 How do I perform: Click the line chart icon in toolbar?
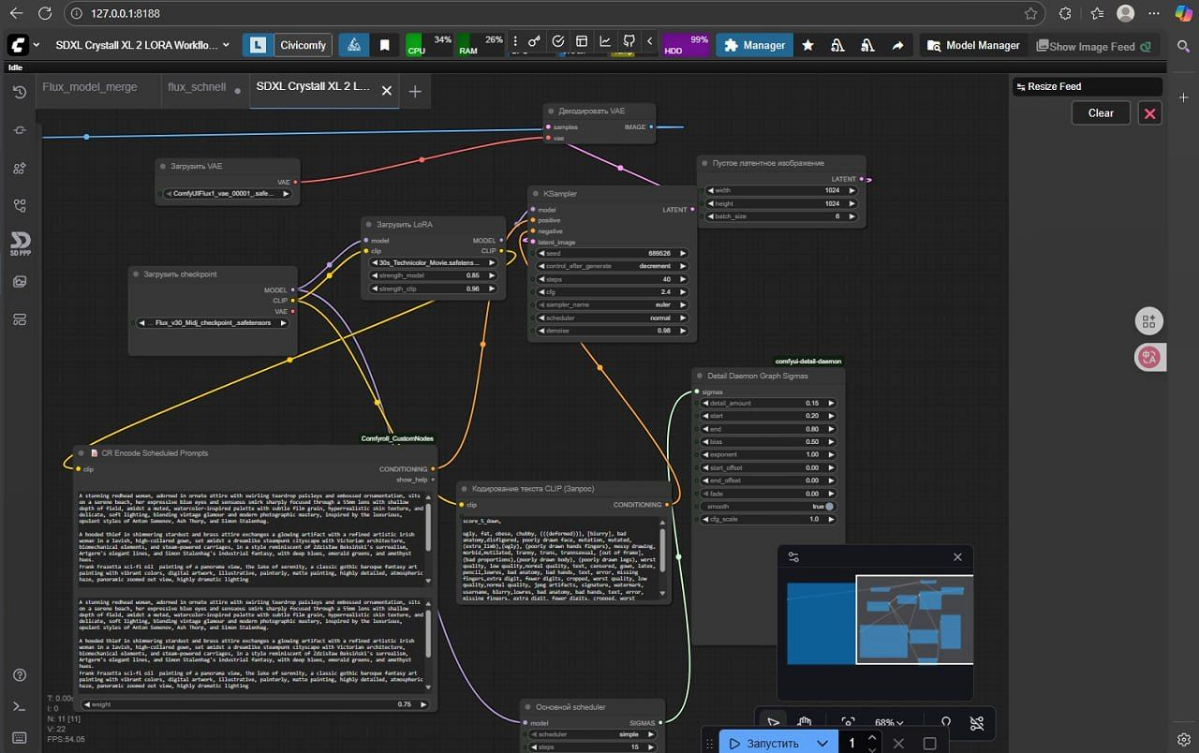click(605, 41)
